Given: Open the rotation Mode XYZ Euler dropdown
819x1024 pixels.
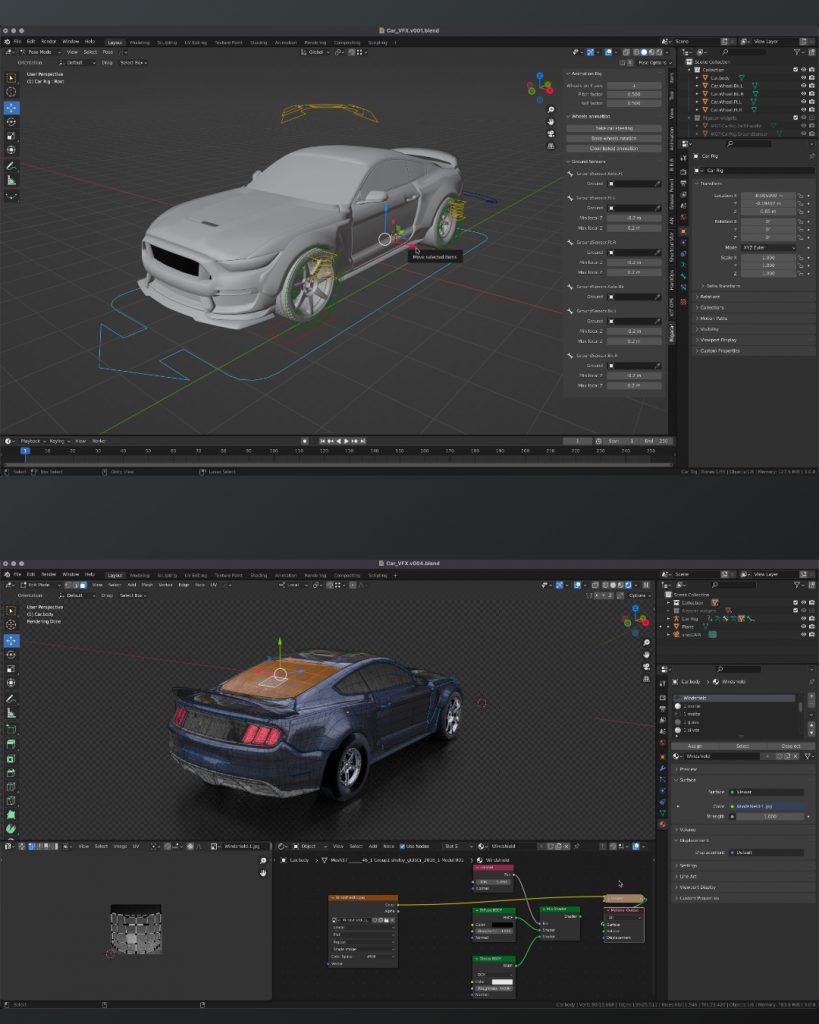Looking at the screenshot, I should click(768, 247).
